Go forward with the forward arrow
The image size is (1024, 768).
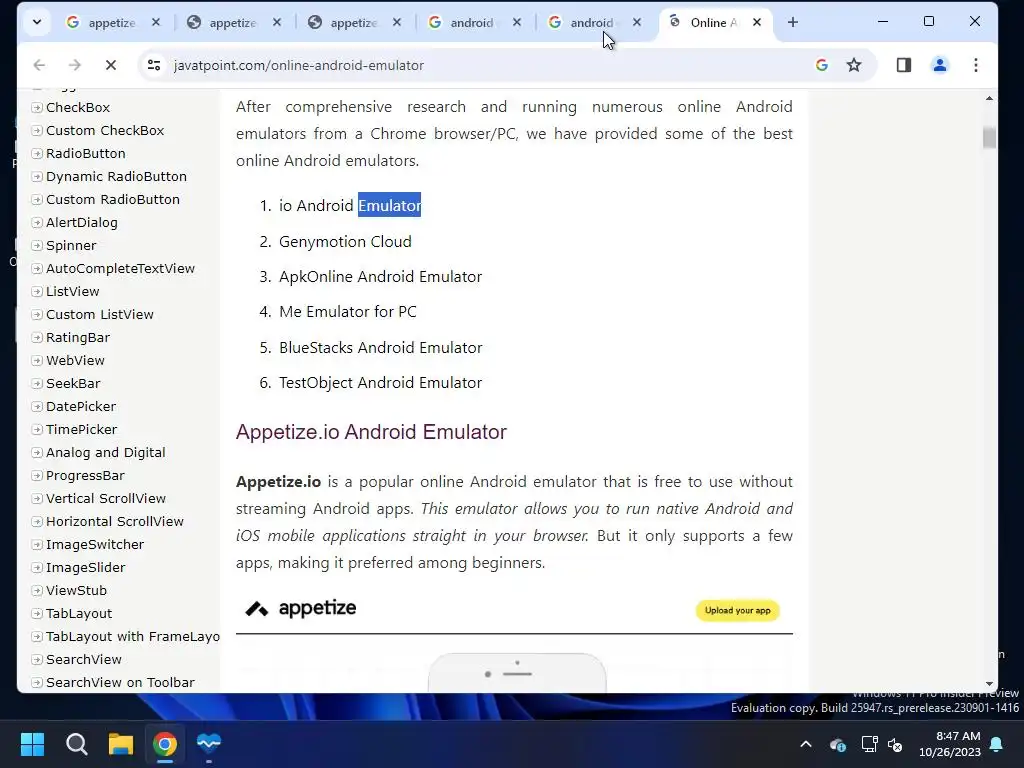(x=74, y=65)
